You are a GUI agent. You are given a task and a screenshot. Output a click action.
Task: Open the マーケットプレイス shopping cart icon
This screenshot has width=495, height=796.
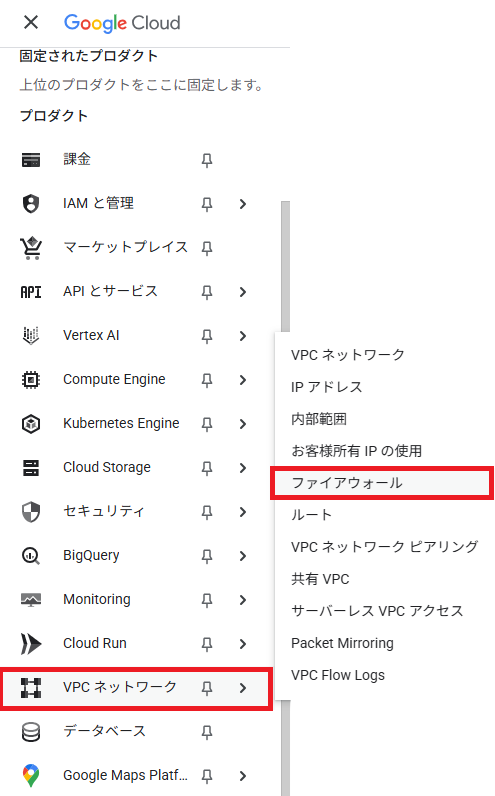click(31, 248)
